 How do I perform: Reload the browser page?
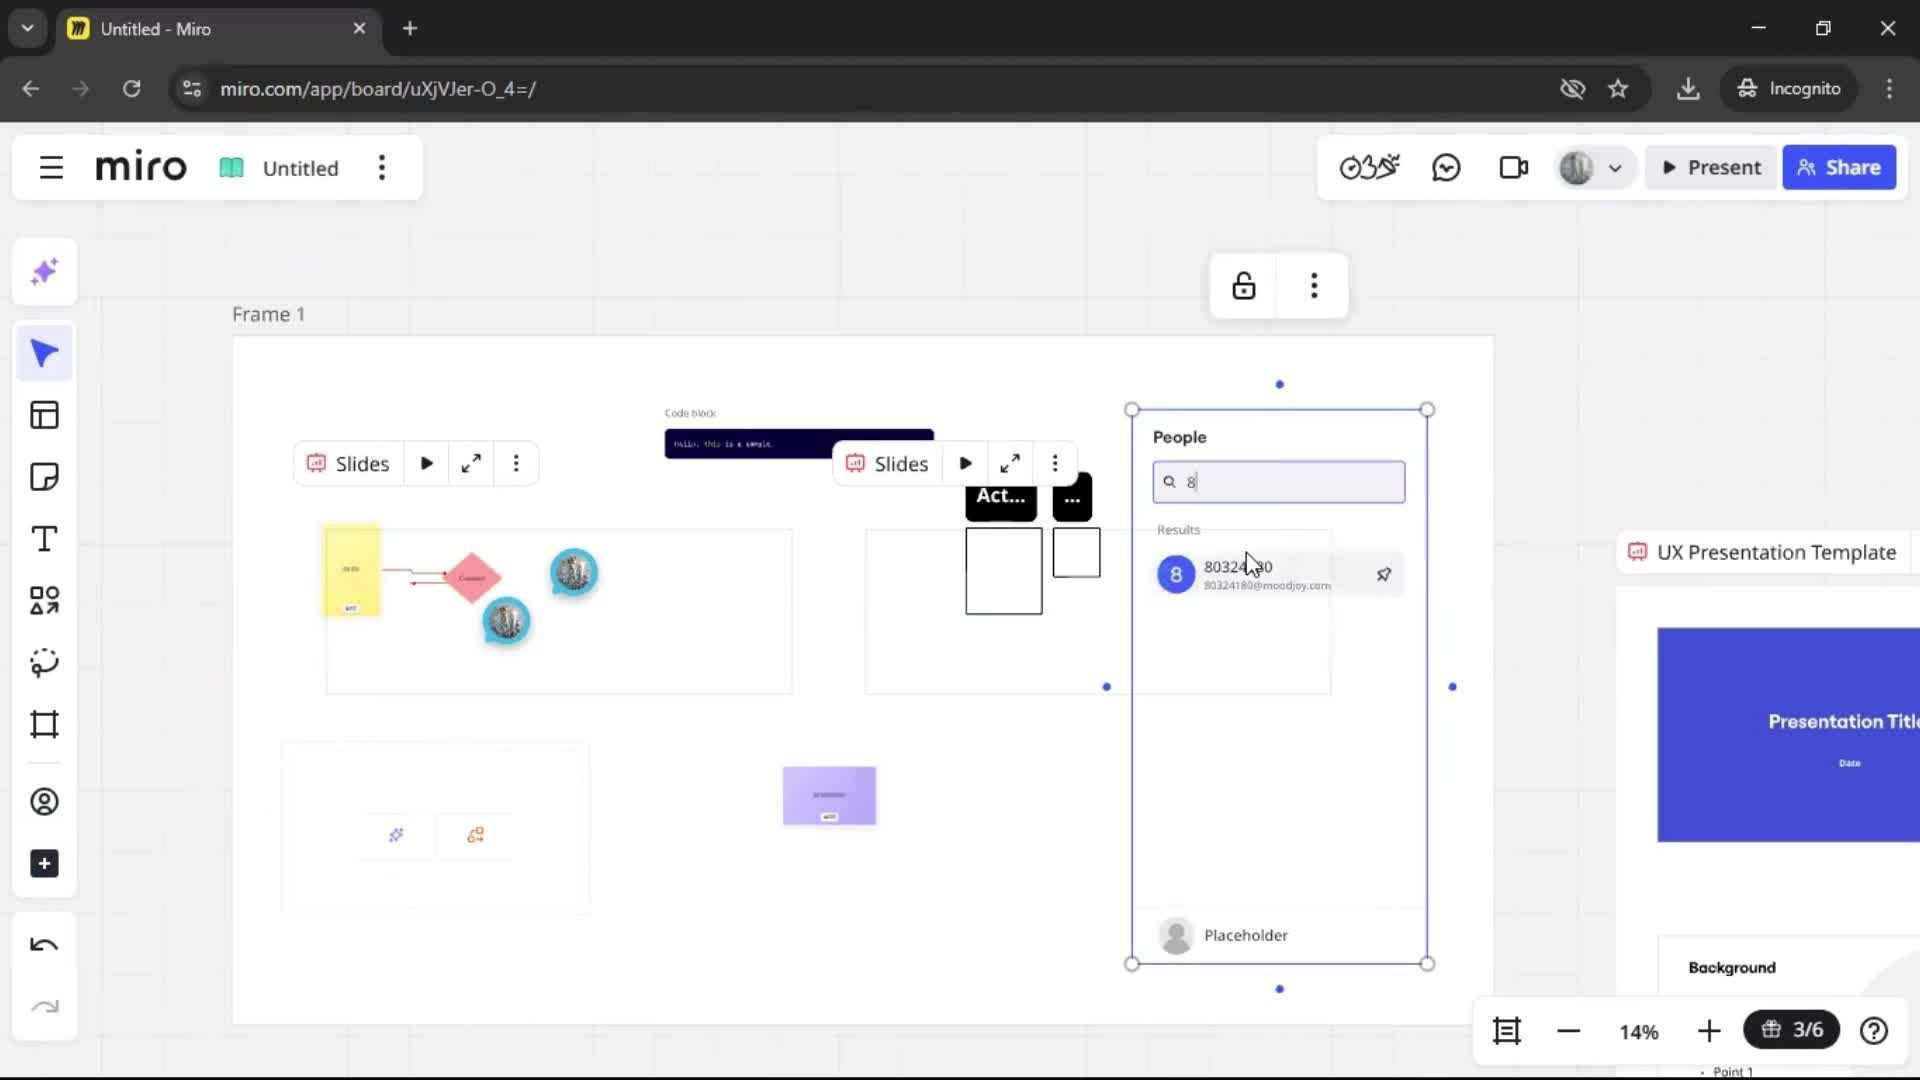click(x=131, y=89)
